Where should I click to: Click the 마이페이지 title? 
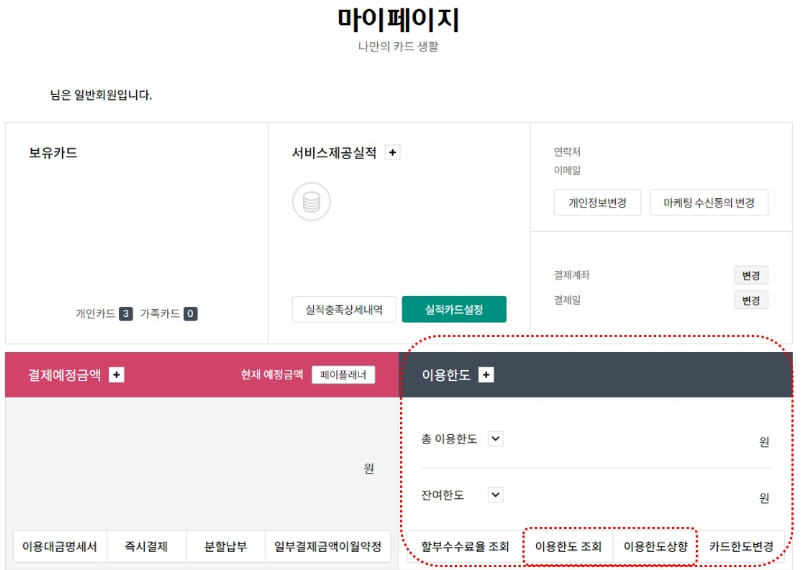[x=398, y=20]
